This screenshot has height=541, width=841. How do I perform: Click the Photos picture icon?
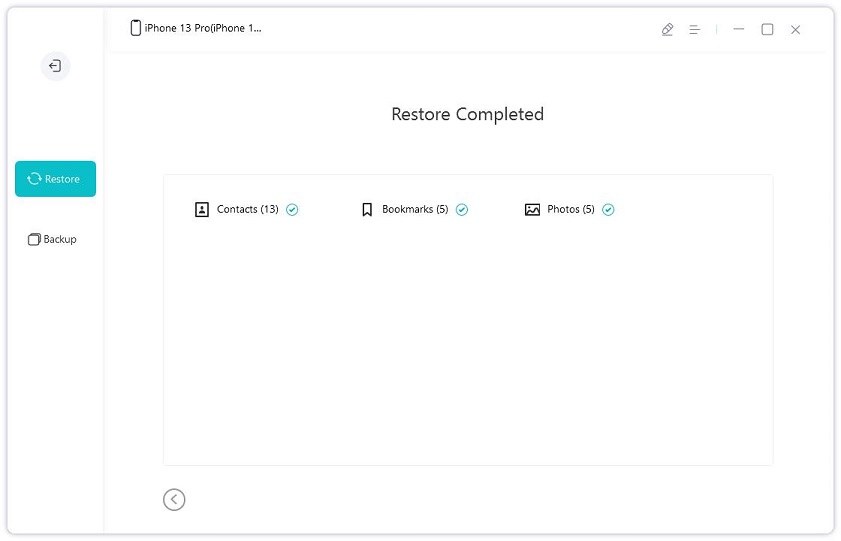click(x=532, y=209)
